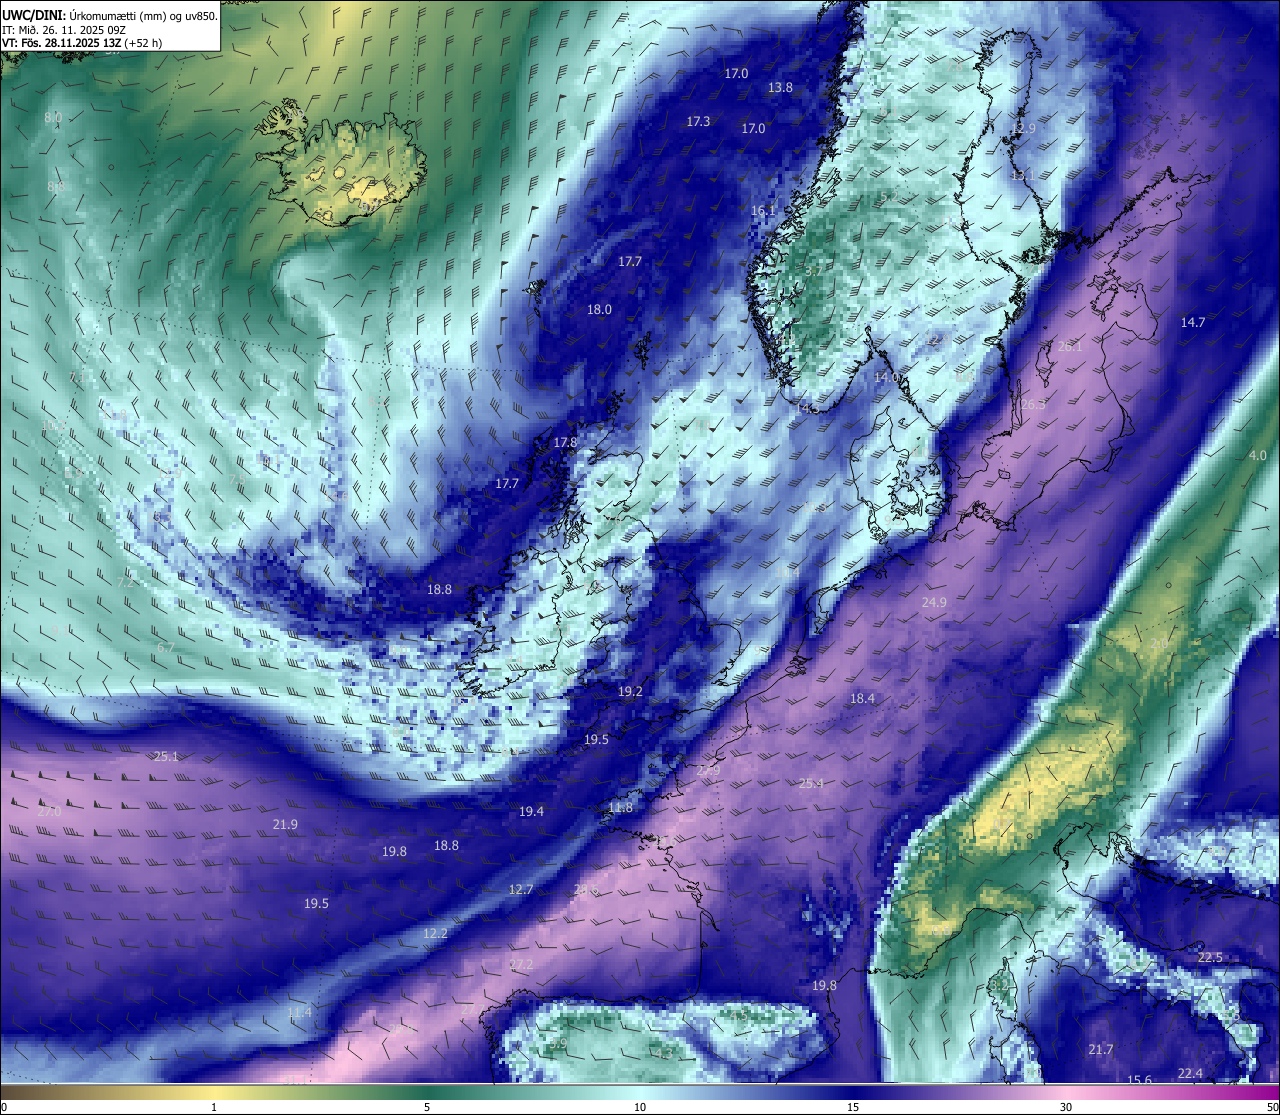Click the 10 tick on the colour scale
The width and height of the screenshot is (1280, 1115).
pos(640,1107)
